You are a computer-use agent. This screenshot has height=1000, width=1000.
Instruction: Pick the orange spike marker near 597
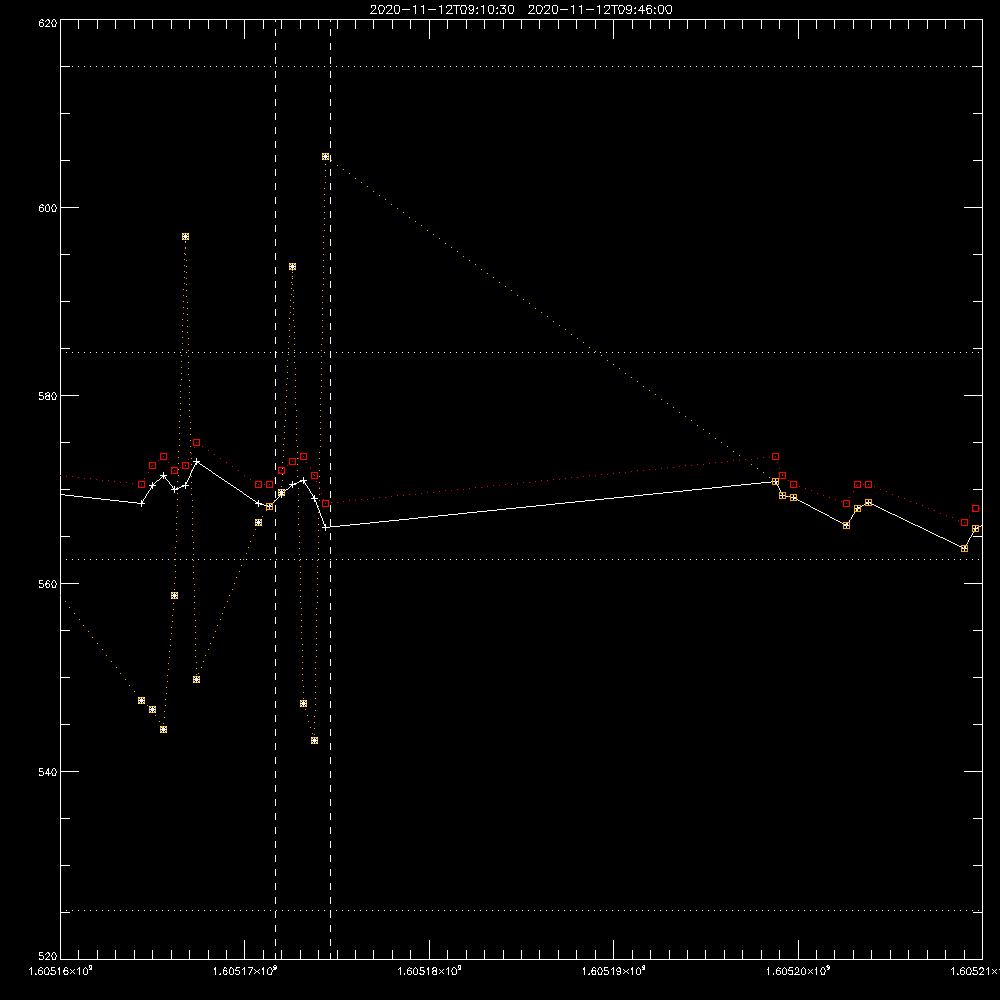pyautogui.click(x=185, y=237)
